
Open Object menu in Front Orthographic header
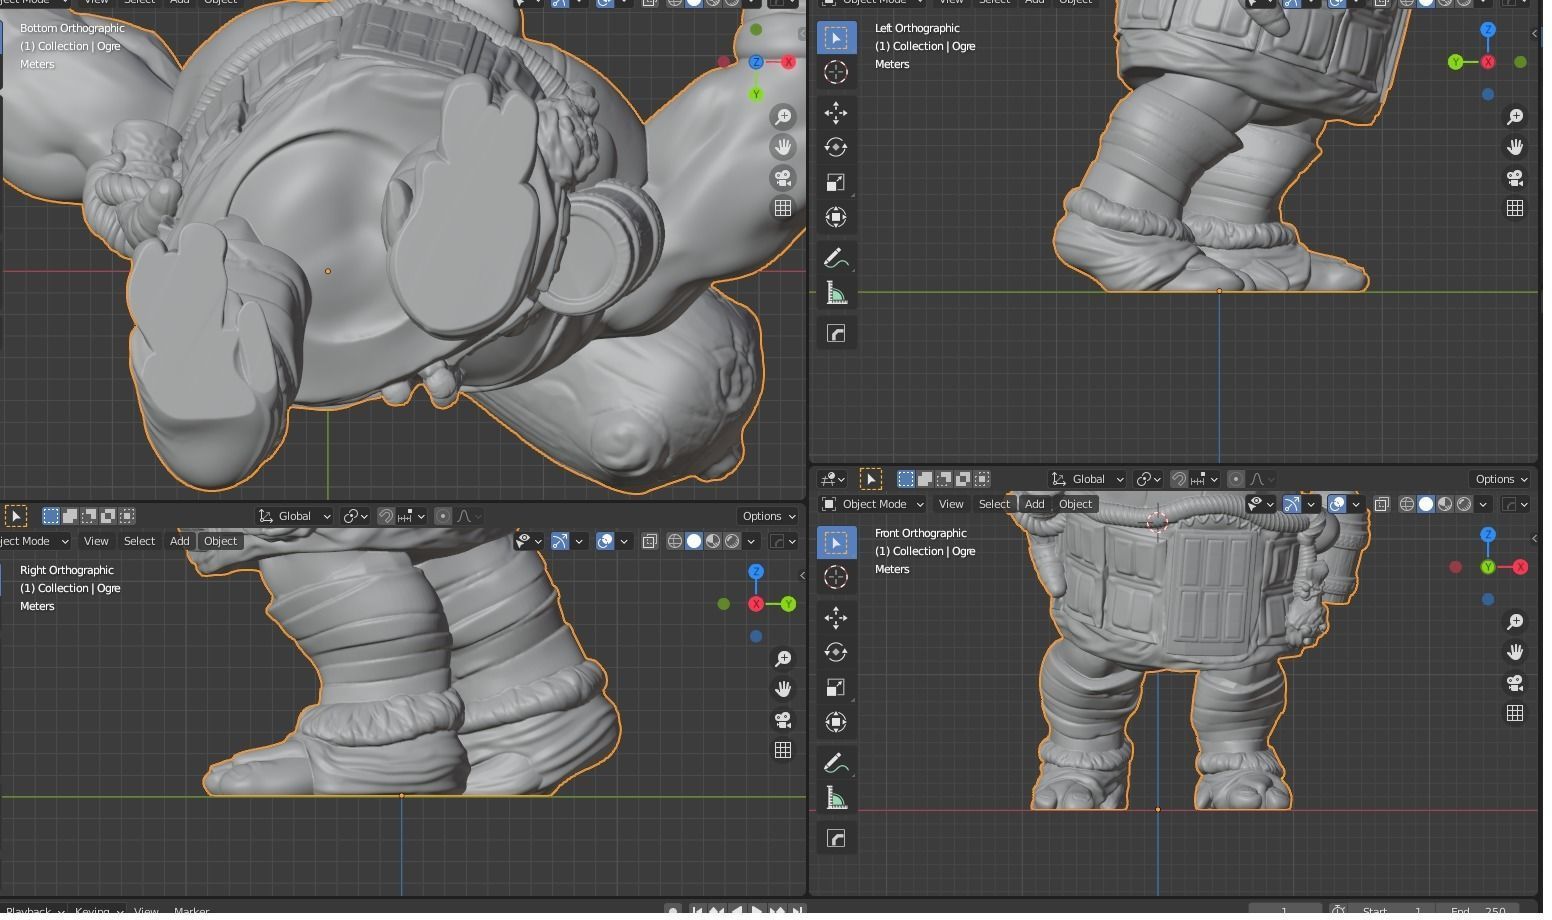pyautogui.click(x=1075, y=505)
